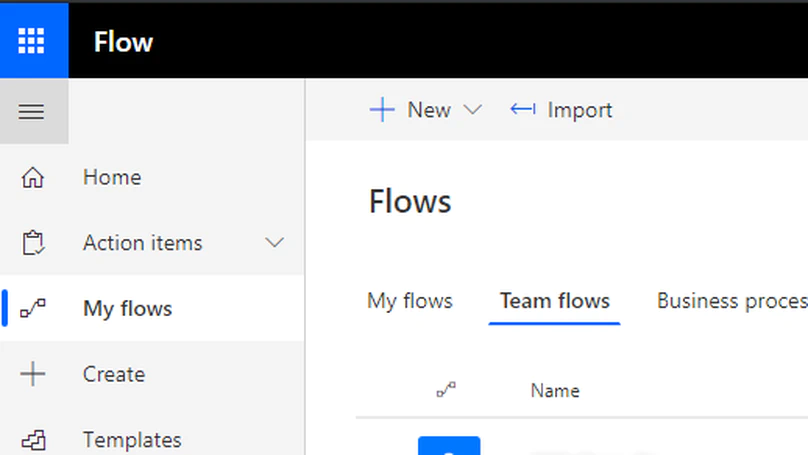Click the Home house icon
This screenshot has width=808, height=455.
coord(32,177)
